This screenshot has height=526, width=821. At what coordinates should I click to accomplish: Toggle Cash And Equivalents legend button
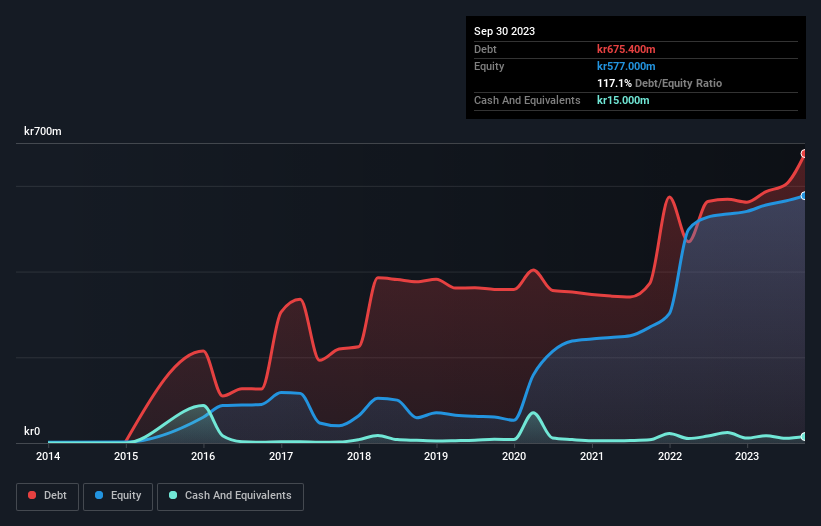pos(230,496)
